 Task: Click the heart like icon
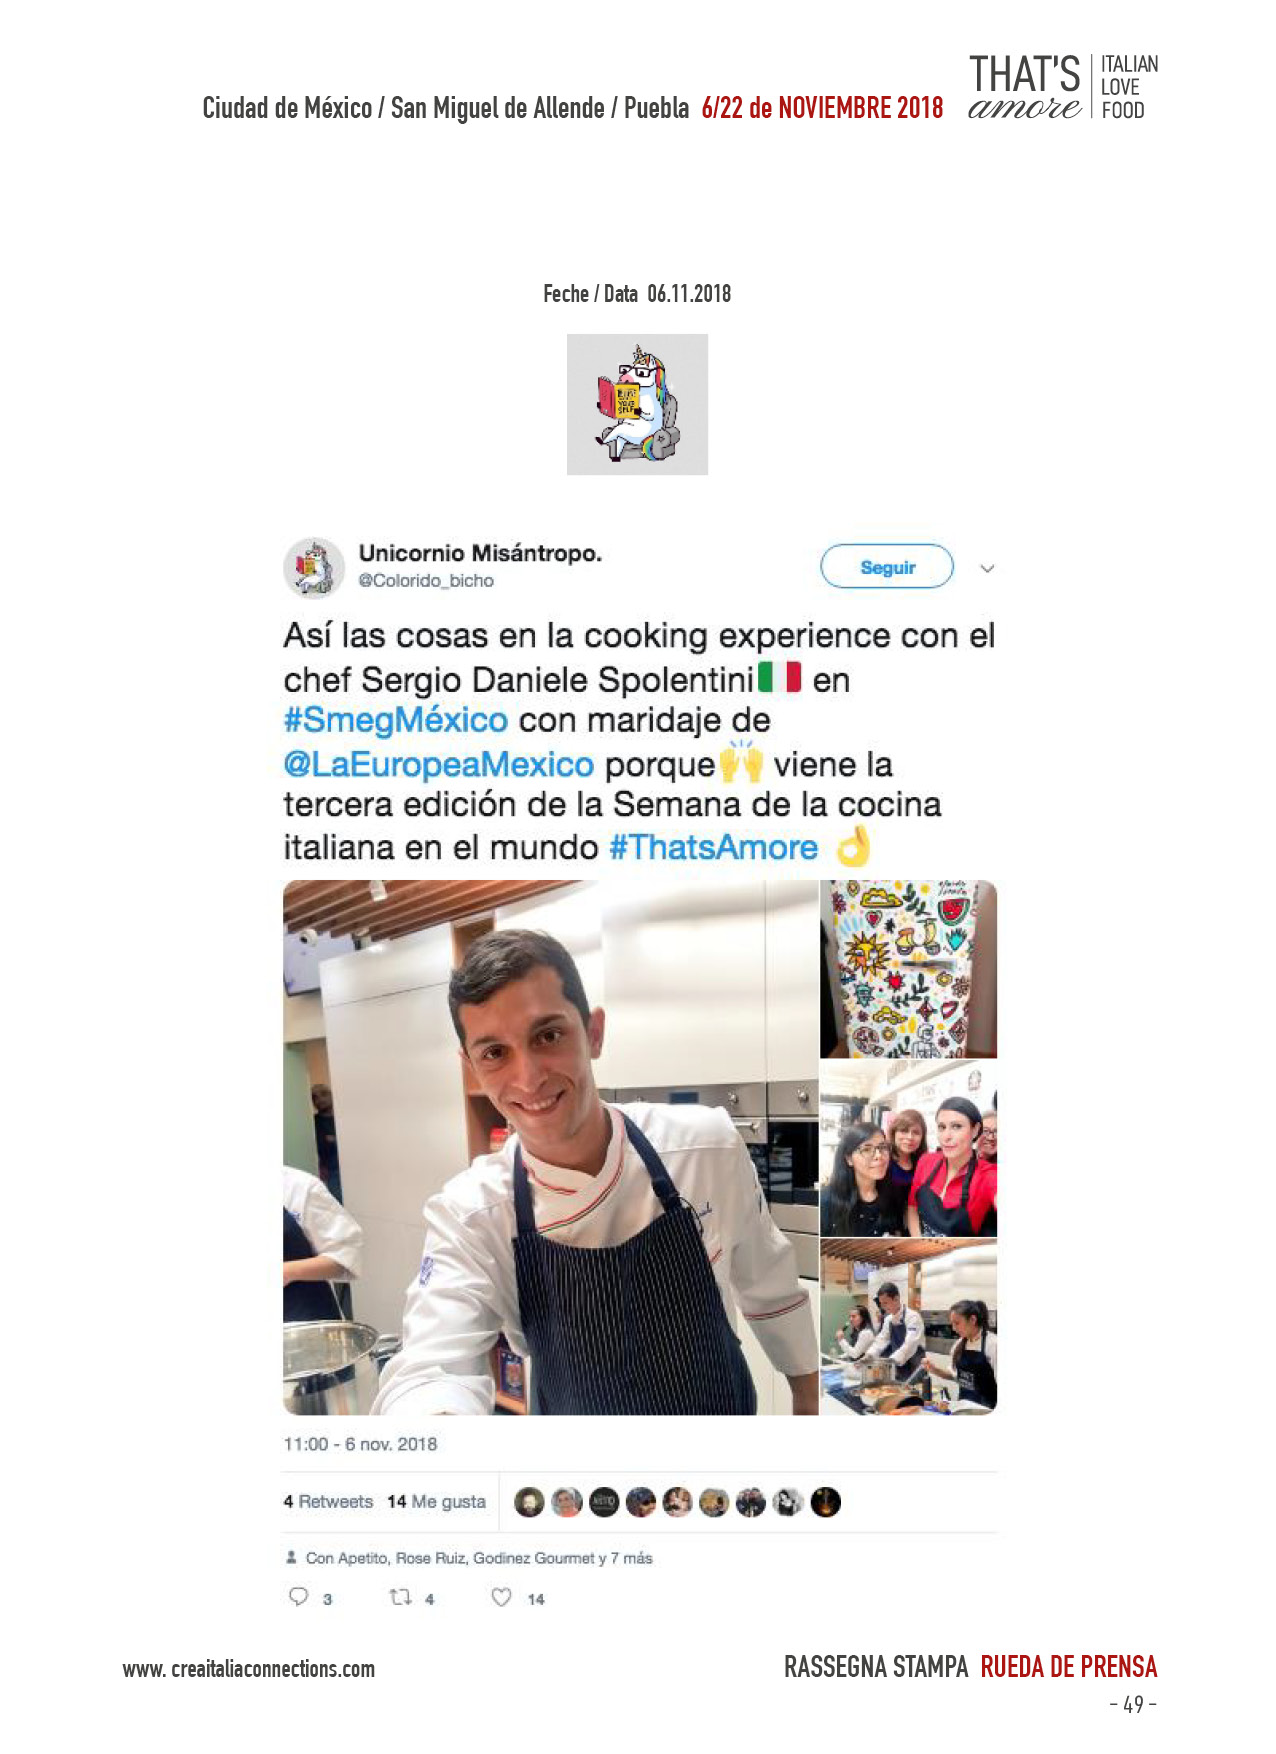502,1597
